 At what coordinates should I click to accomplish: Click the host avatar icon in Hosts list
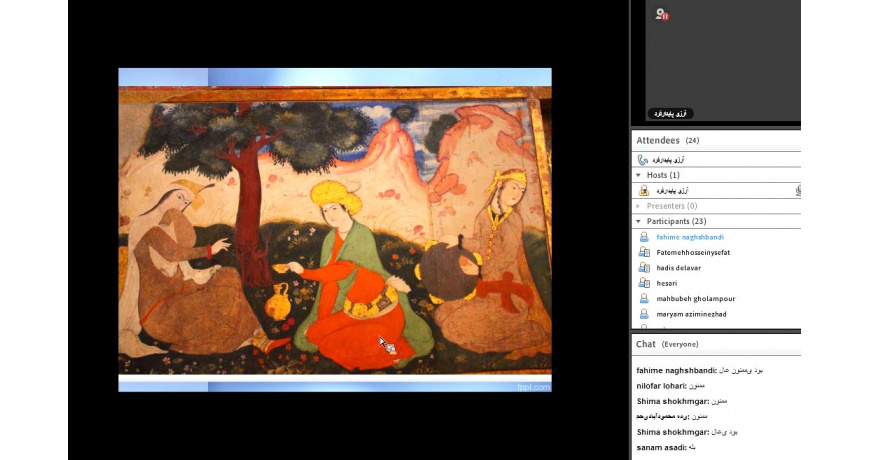[x=644, y=191]
